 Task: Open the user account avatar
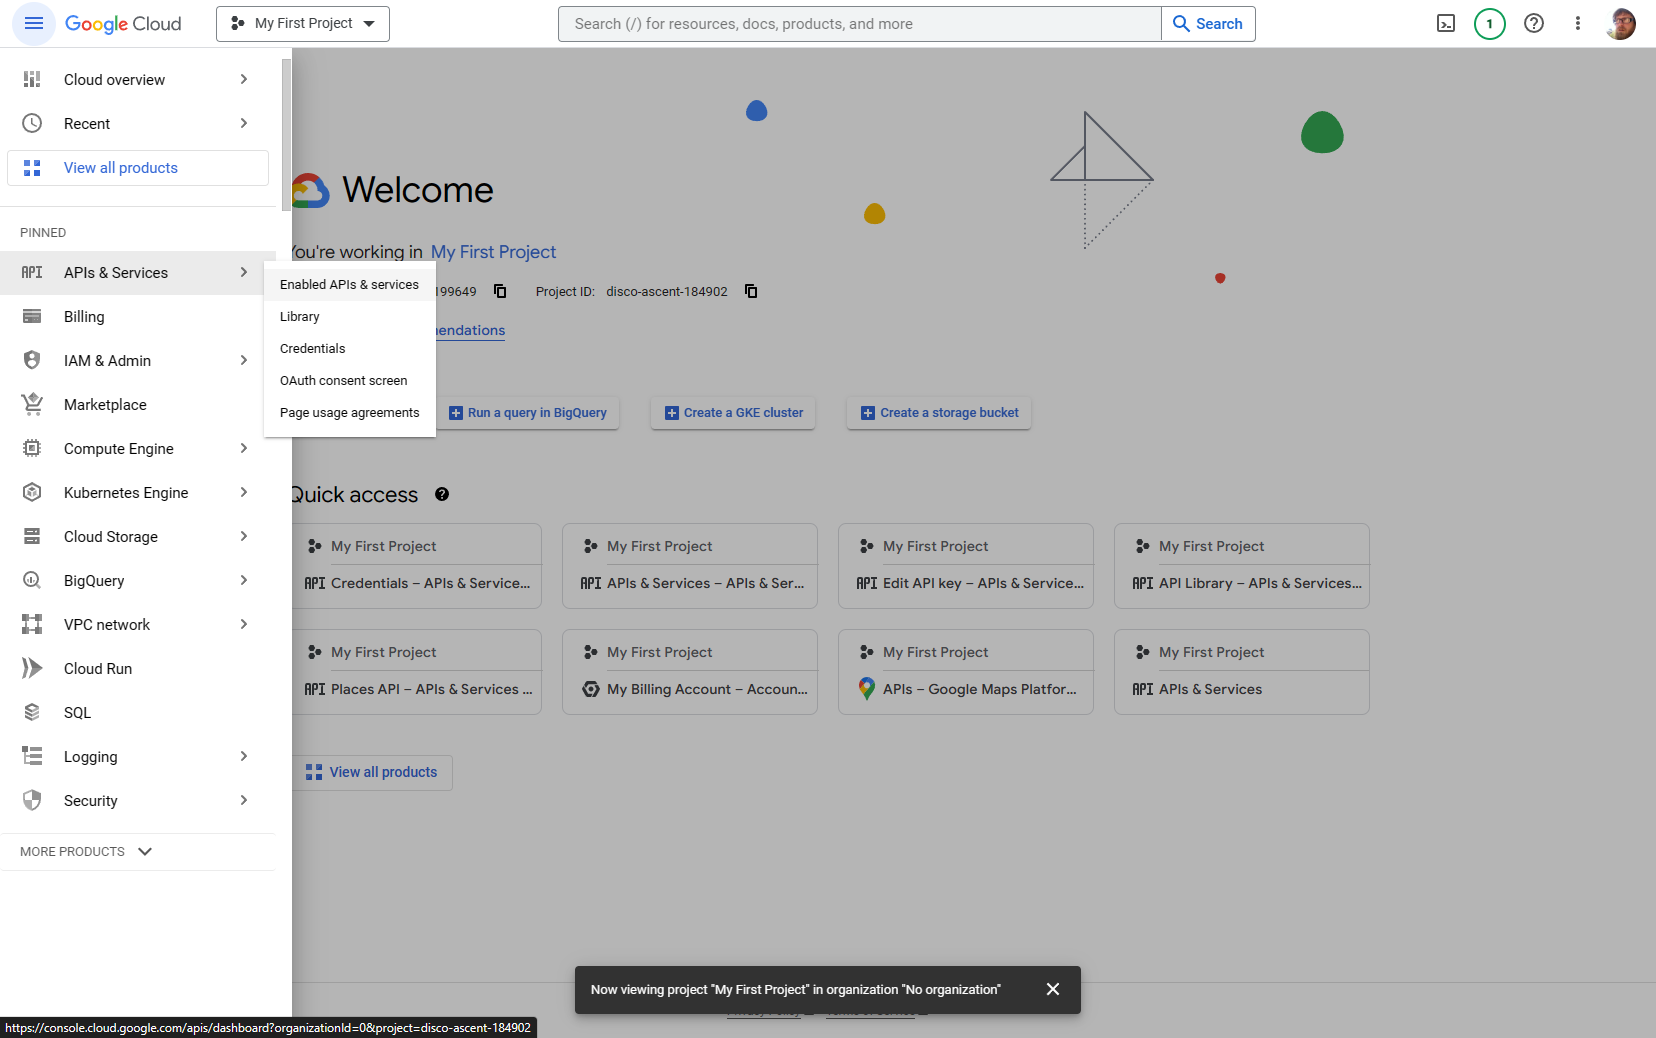1621,23
